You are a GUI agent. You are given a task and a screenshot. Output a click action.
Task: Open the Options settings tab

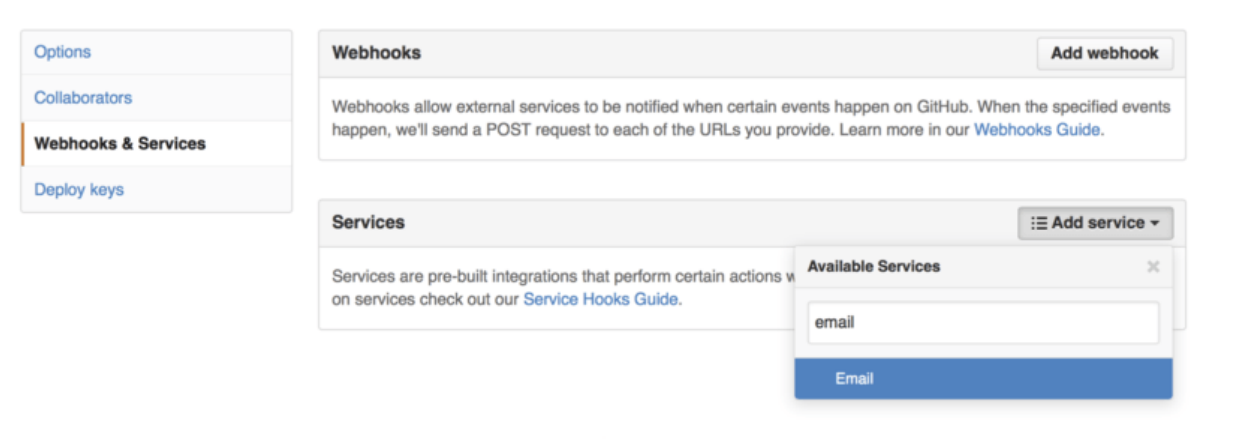(62, 52)
